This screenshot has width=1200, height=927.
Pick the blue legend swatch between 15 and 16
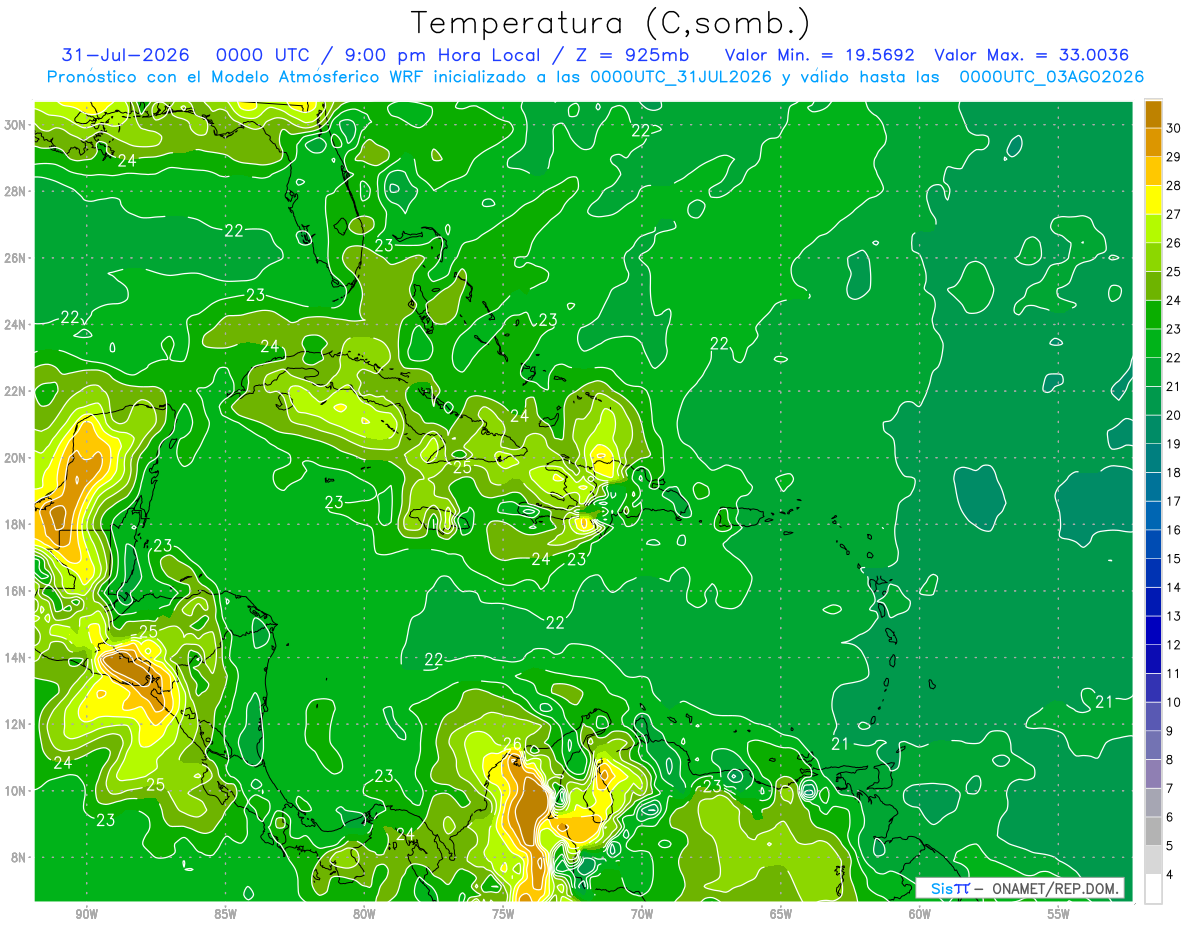click(x=1153, y=545)
